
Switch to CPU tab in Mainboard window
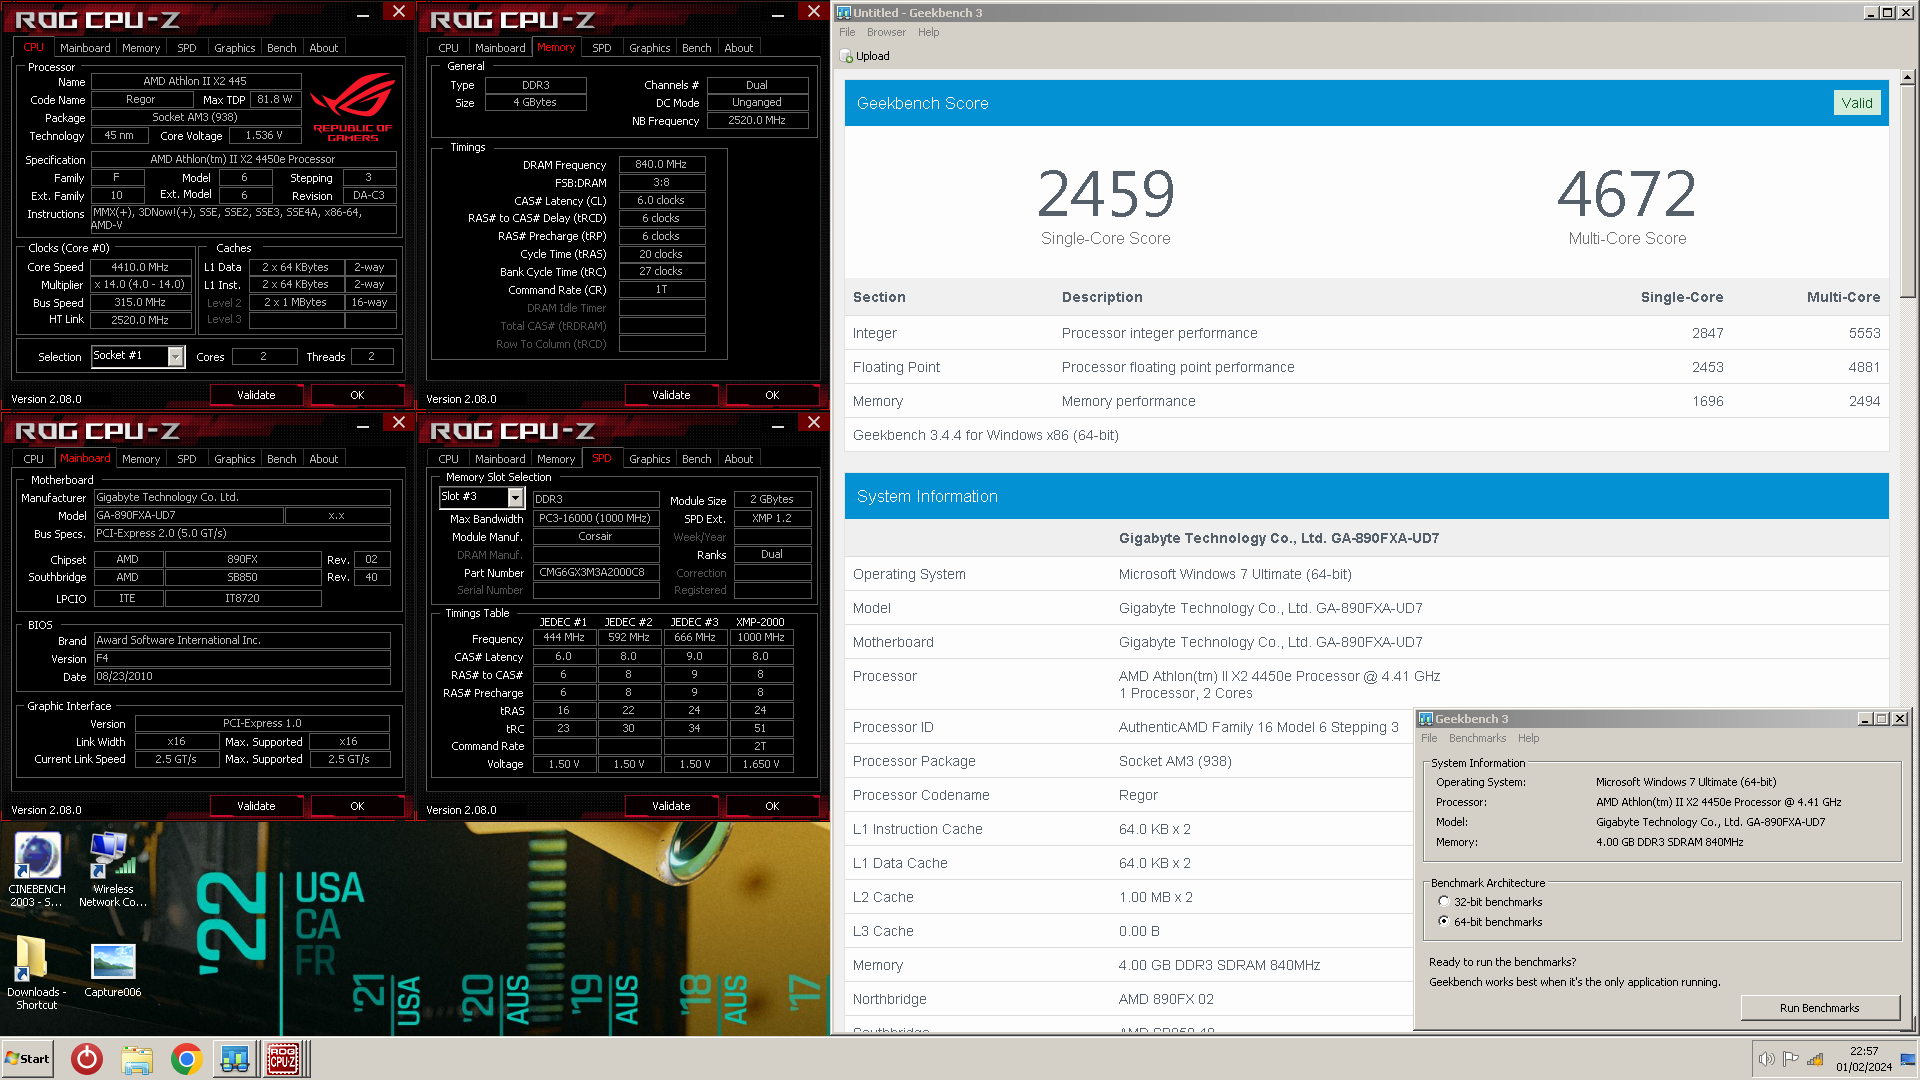point(33,459)
